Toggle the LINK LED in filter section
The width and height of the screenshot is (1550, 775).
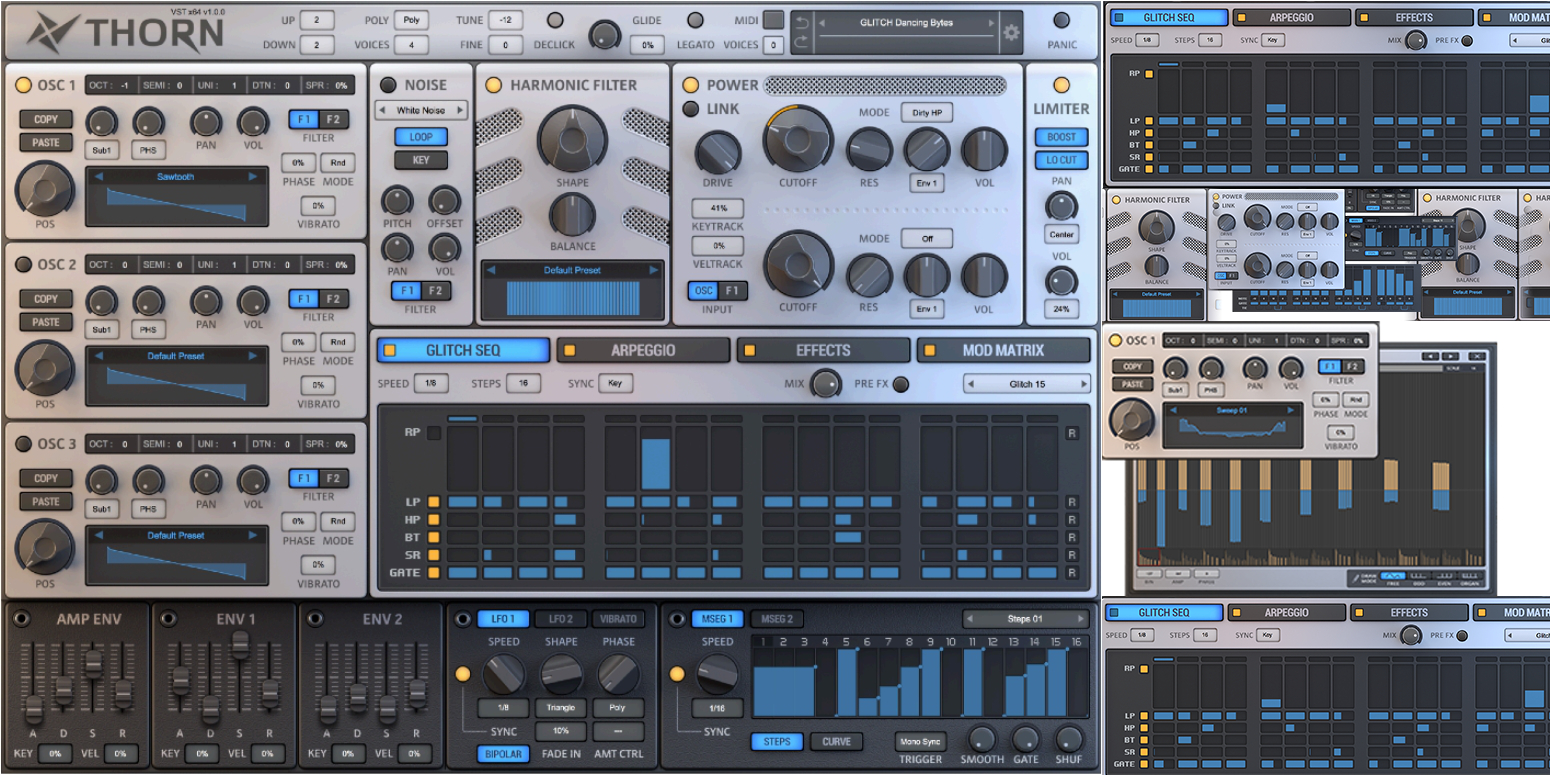click(690, 109)
